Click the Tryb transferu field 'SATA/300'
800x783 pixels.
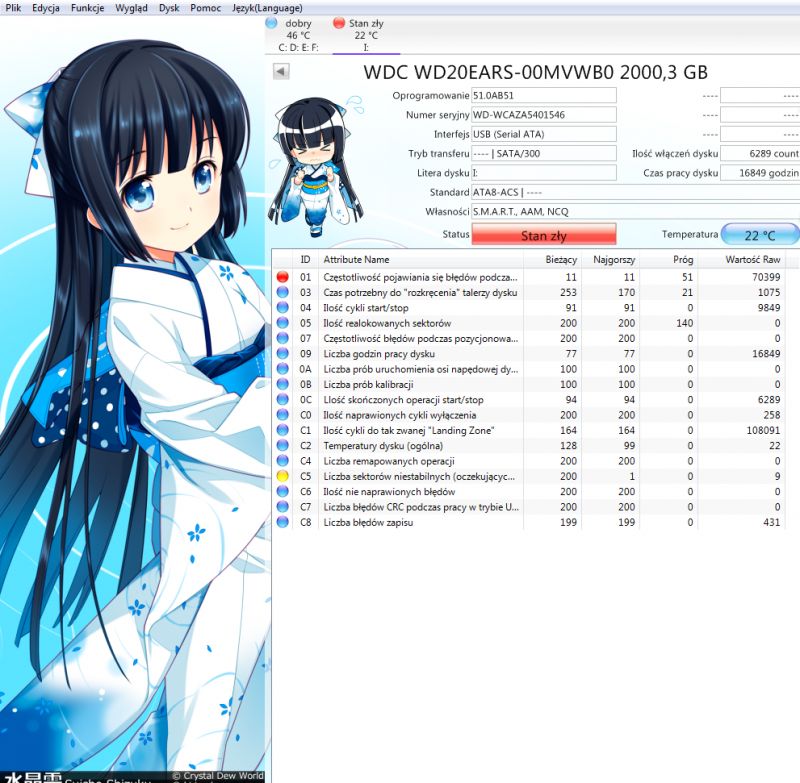point(544,154)
